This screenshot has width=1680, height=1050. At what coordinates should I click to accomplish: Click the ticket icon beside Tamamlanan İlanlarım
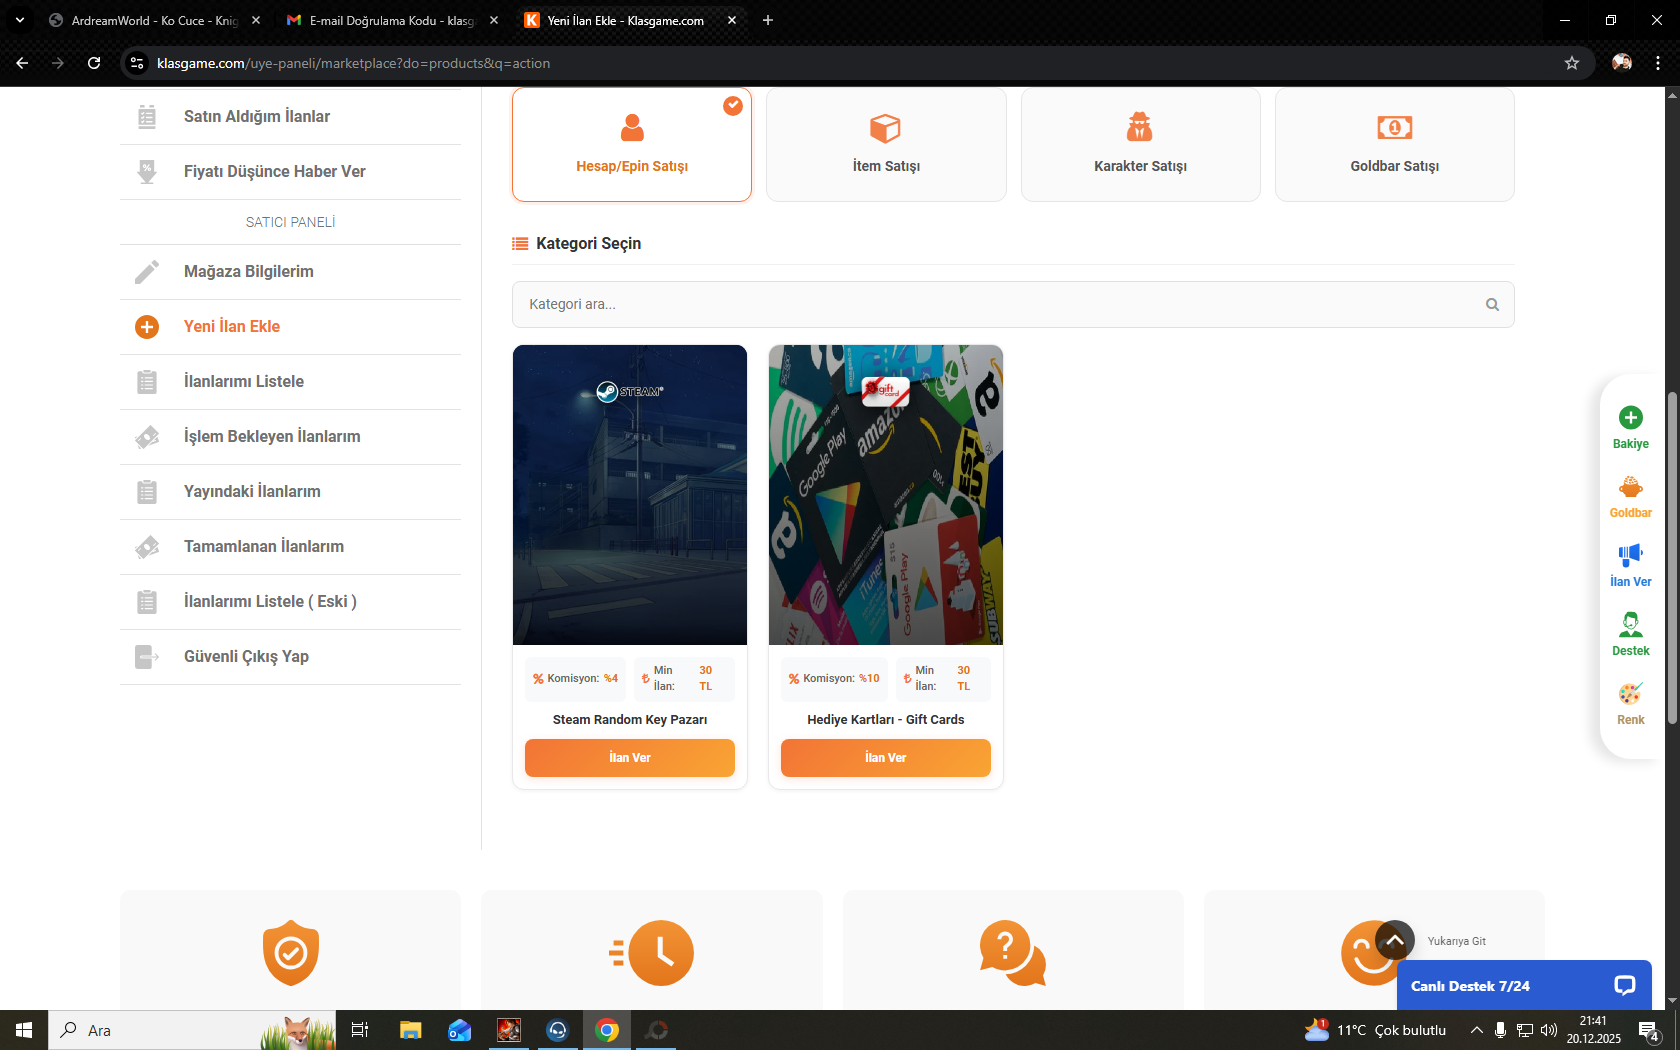point(147,547)
